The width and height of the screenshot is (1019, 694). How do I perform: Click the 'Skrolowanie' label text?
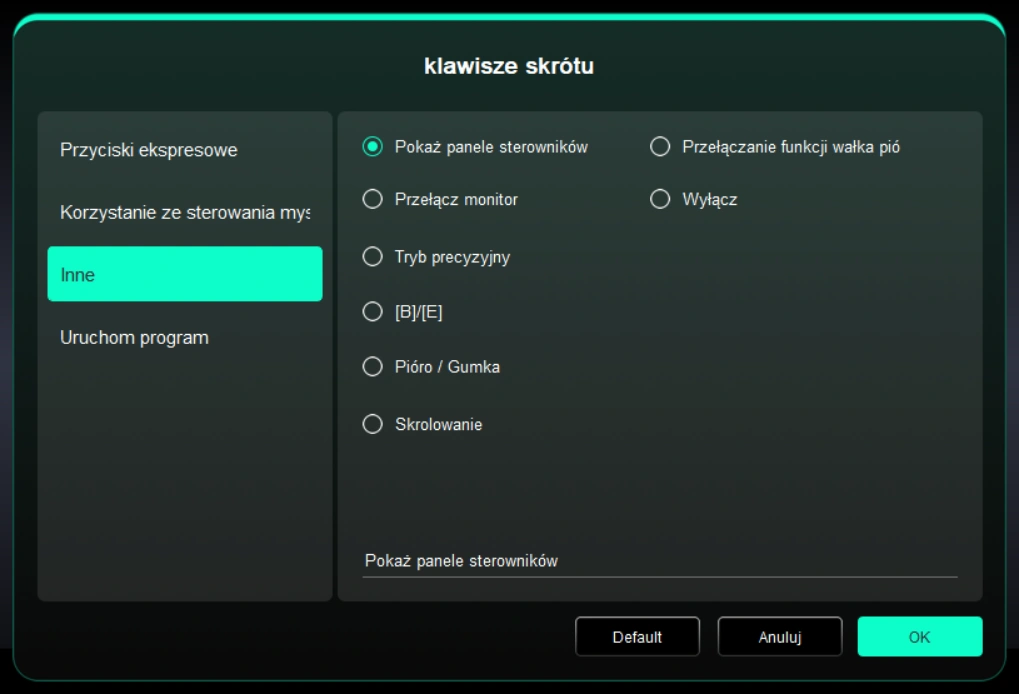(438, 425)
